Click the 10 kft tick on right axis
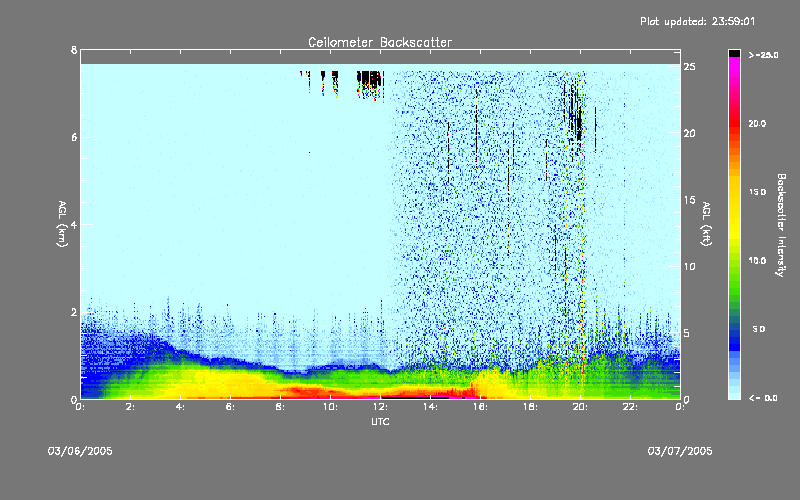The width and height of the screenshot is (800, 500). [x=690, y=266]
